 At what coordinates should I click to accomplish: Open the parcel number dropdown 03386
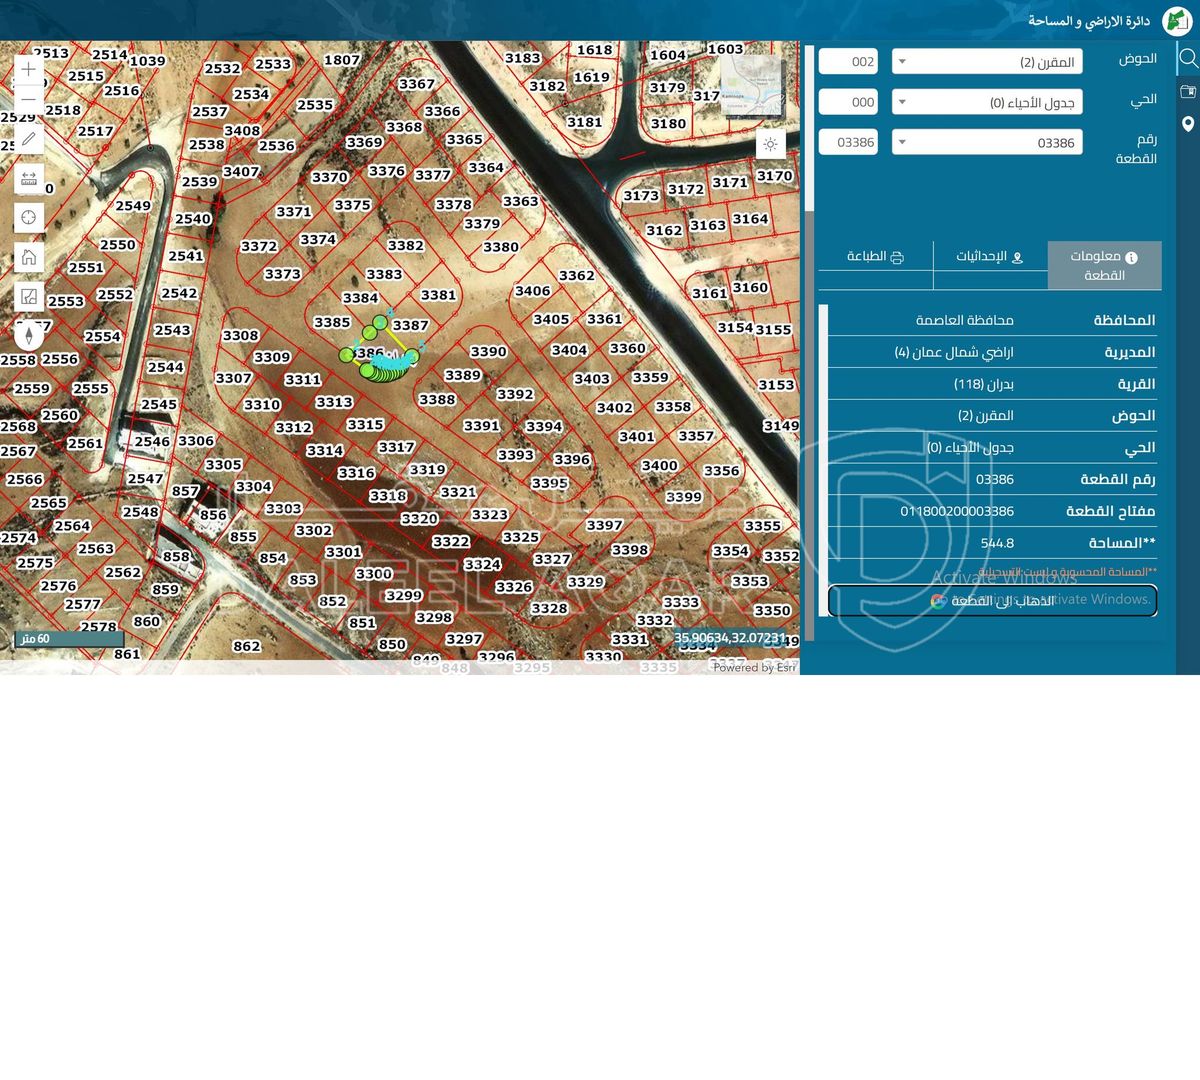(986, 143)
